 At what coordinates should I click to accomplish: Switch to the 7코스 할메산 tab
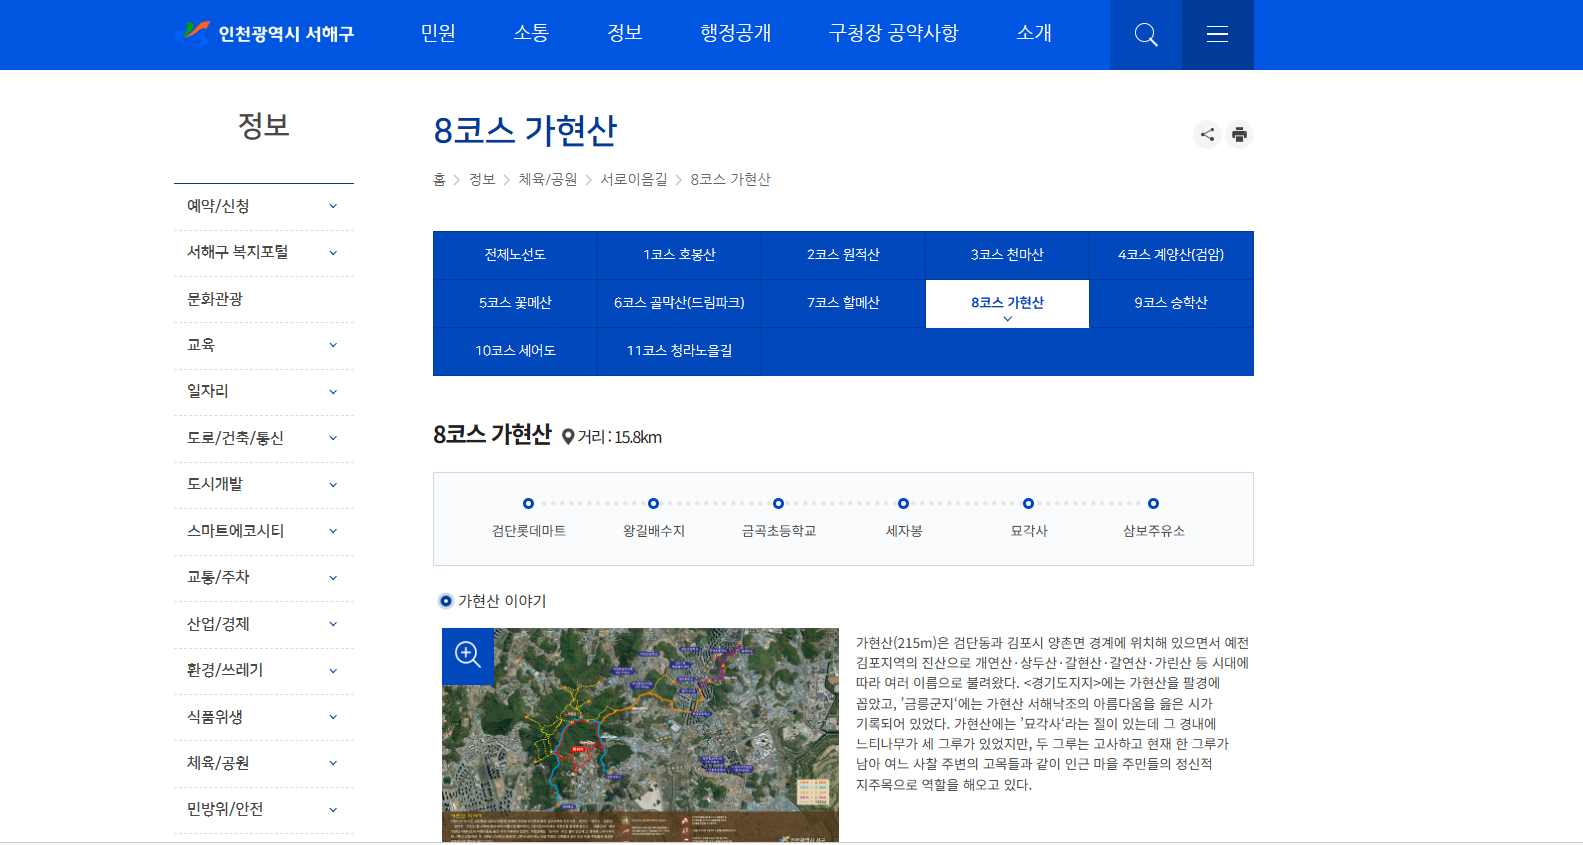(x=844, y=303)
